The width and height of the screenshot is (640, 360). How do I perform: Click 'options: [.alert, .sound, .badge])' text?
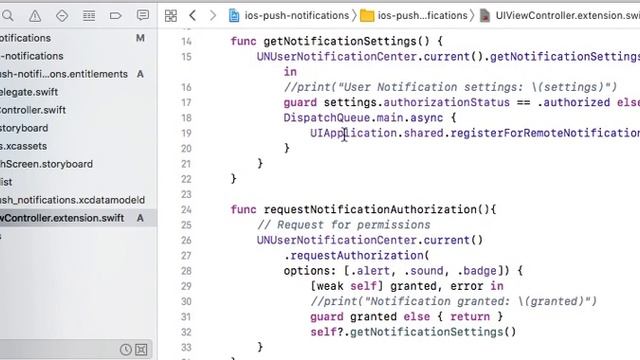coord(397,271)
